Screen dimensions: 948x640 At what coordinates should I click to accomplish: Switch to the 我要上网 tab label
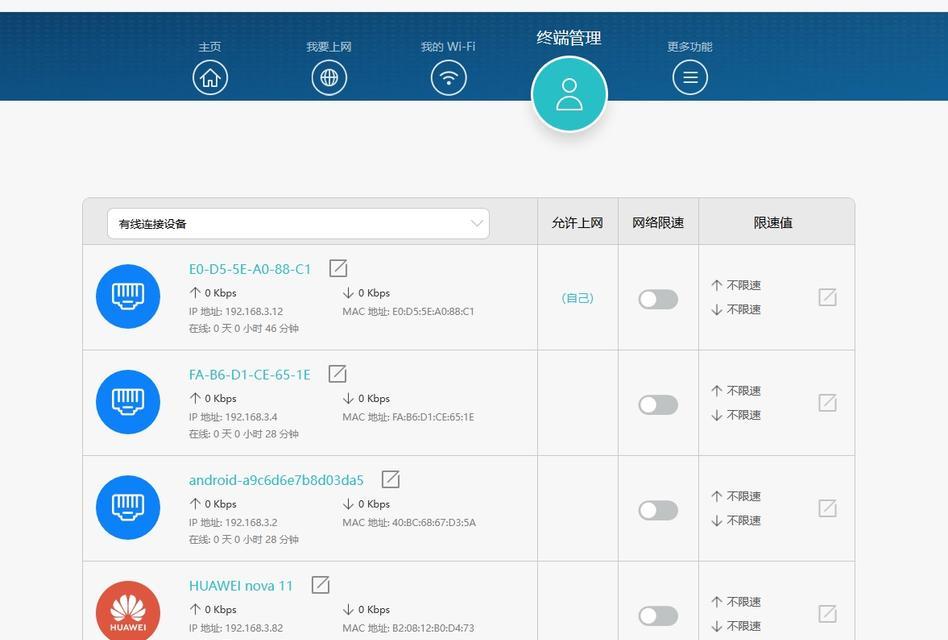click(x=329, y=47)
